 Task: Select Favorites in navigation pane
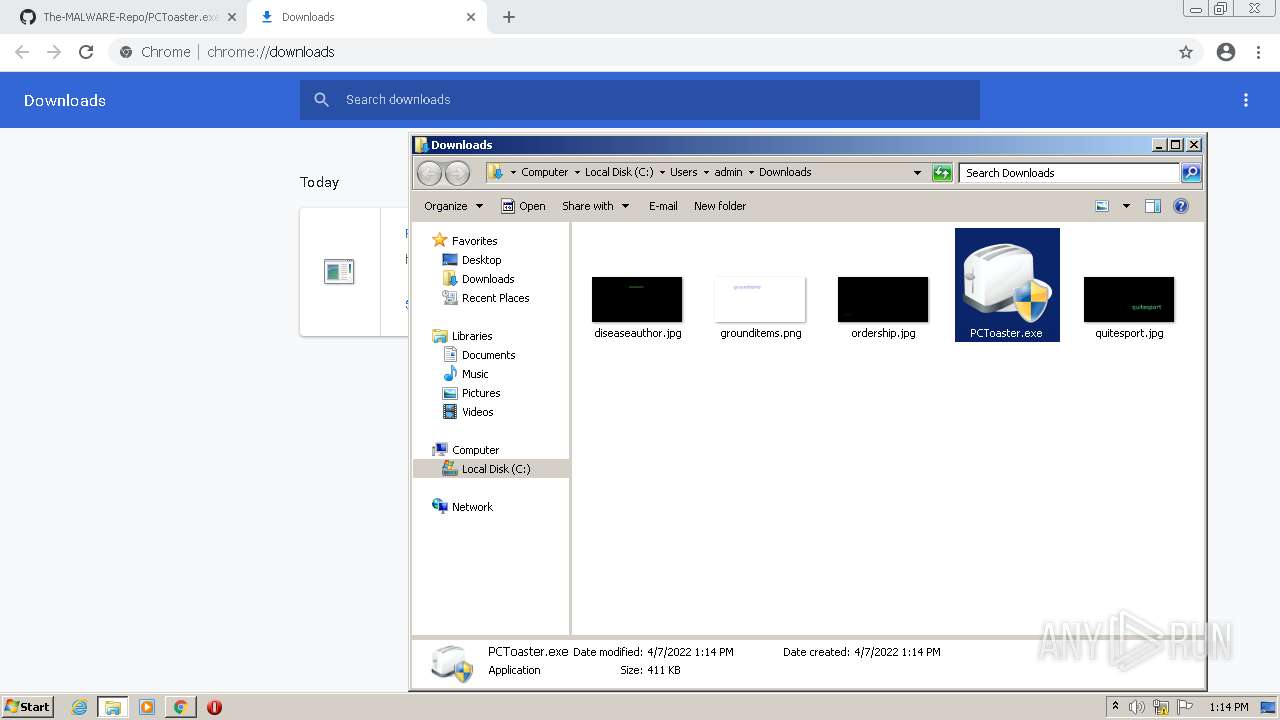(x=474, y=241)
